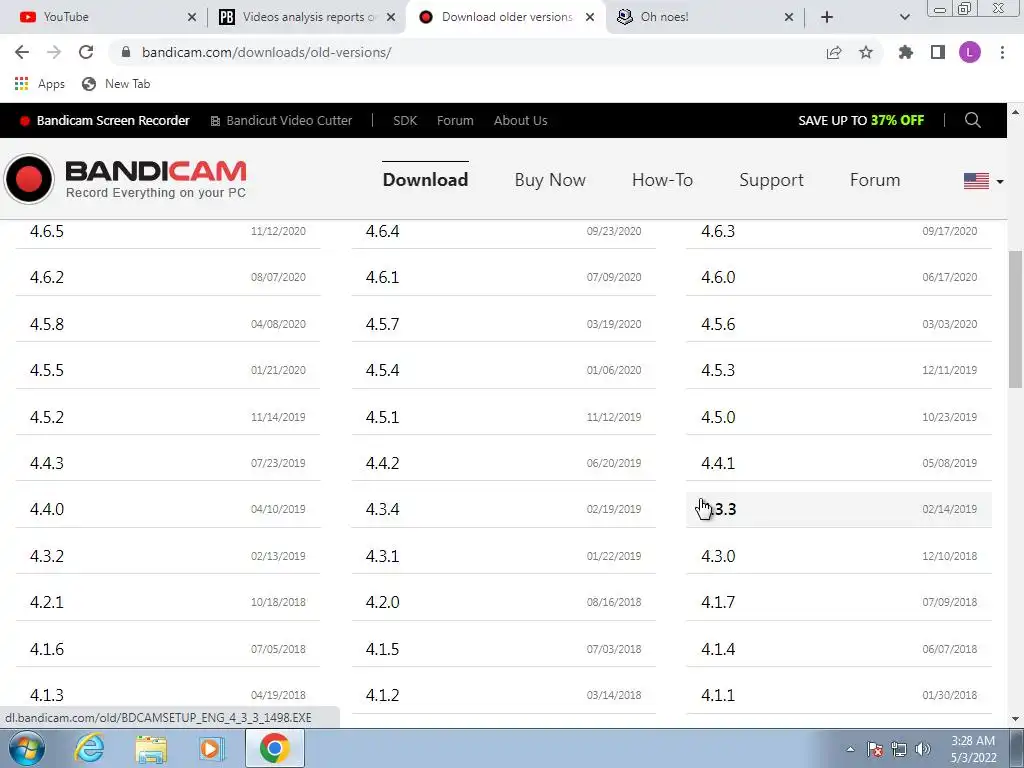Viewport: 1024px width, 768px height.
Task: Download Bandicam version 4.6.5
Action: click(x=168, y=231)
